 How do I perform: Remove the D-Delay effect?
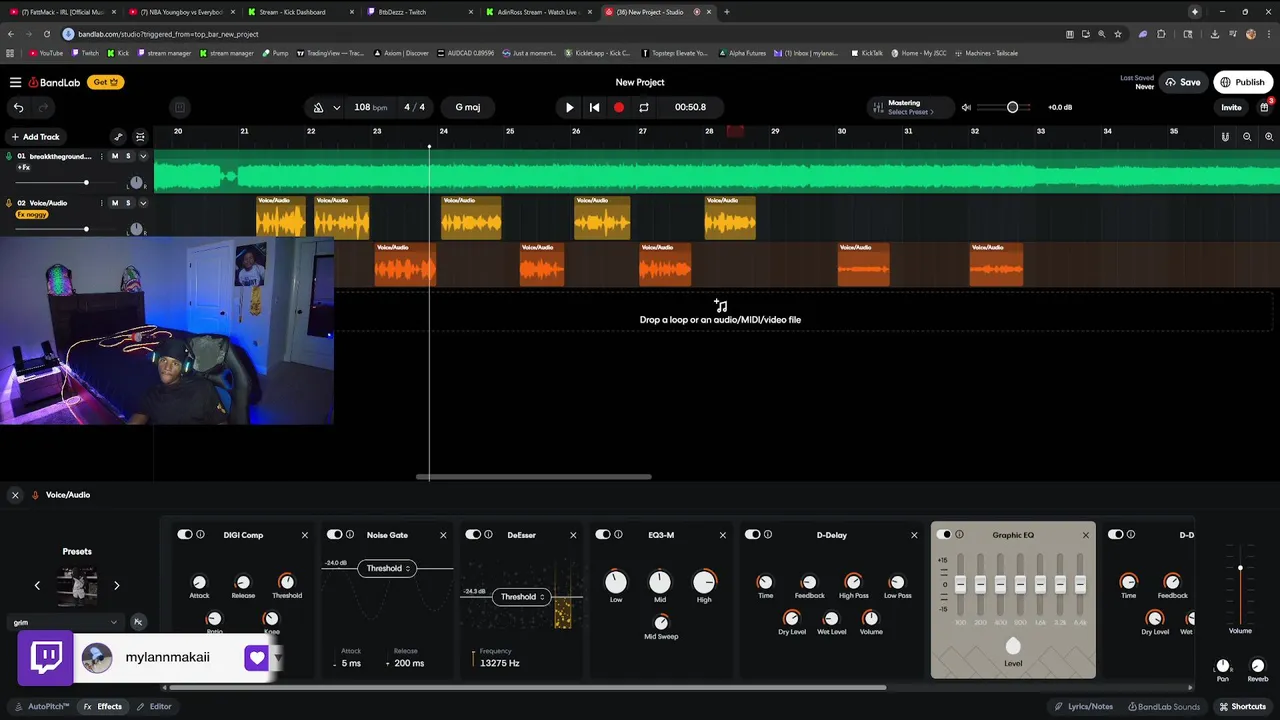914,535
